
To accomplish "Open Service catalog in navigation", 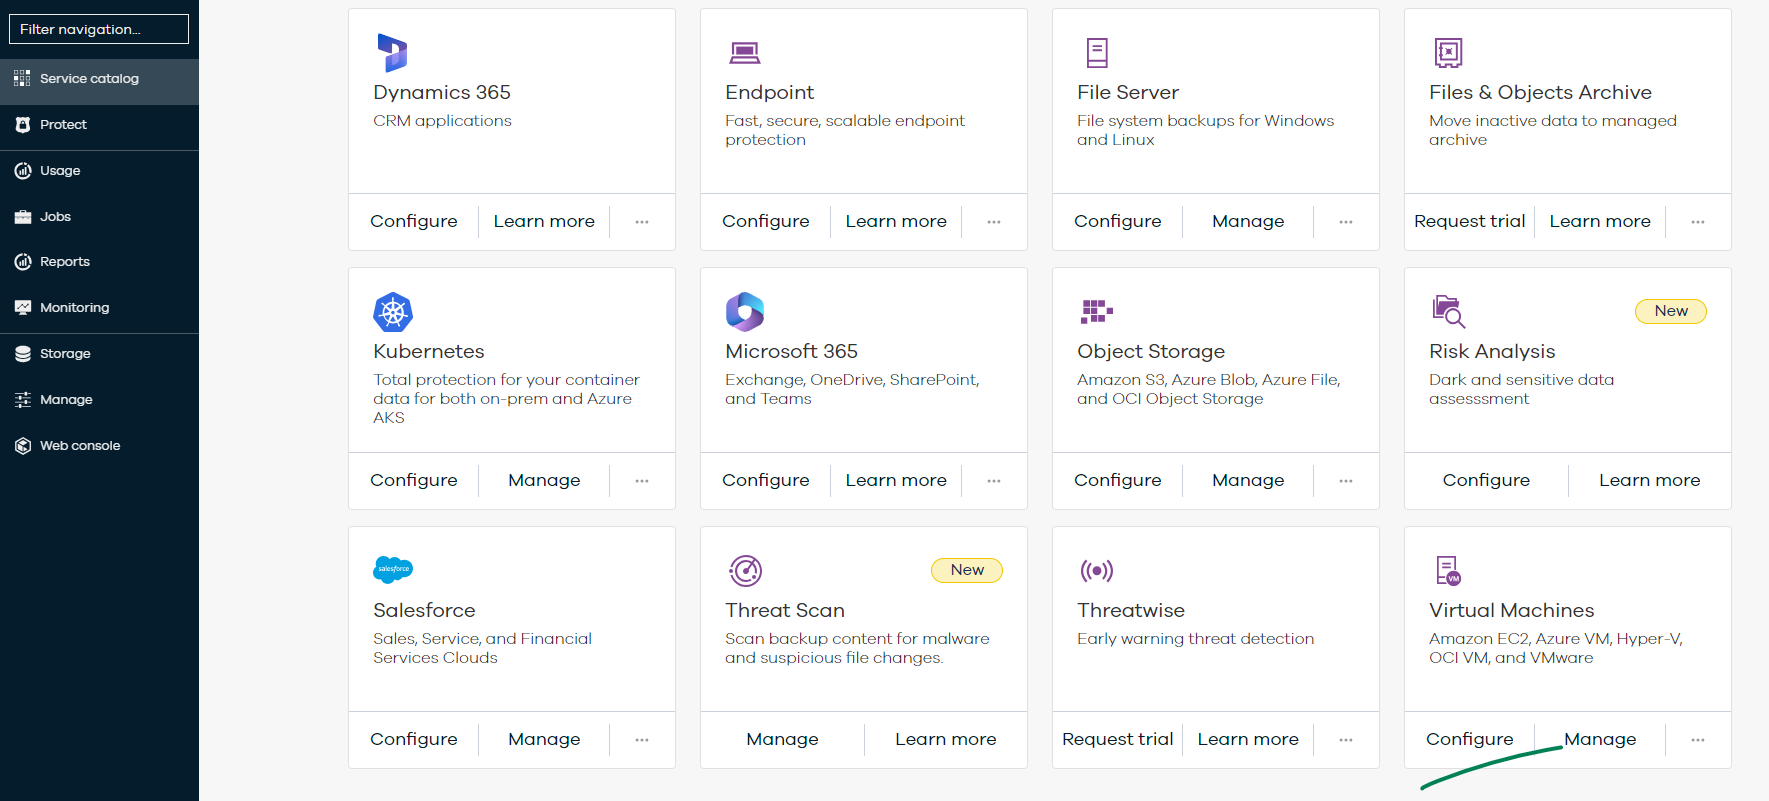I will pos(99,79).
